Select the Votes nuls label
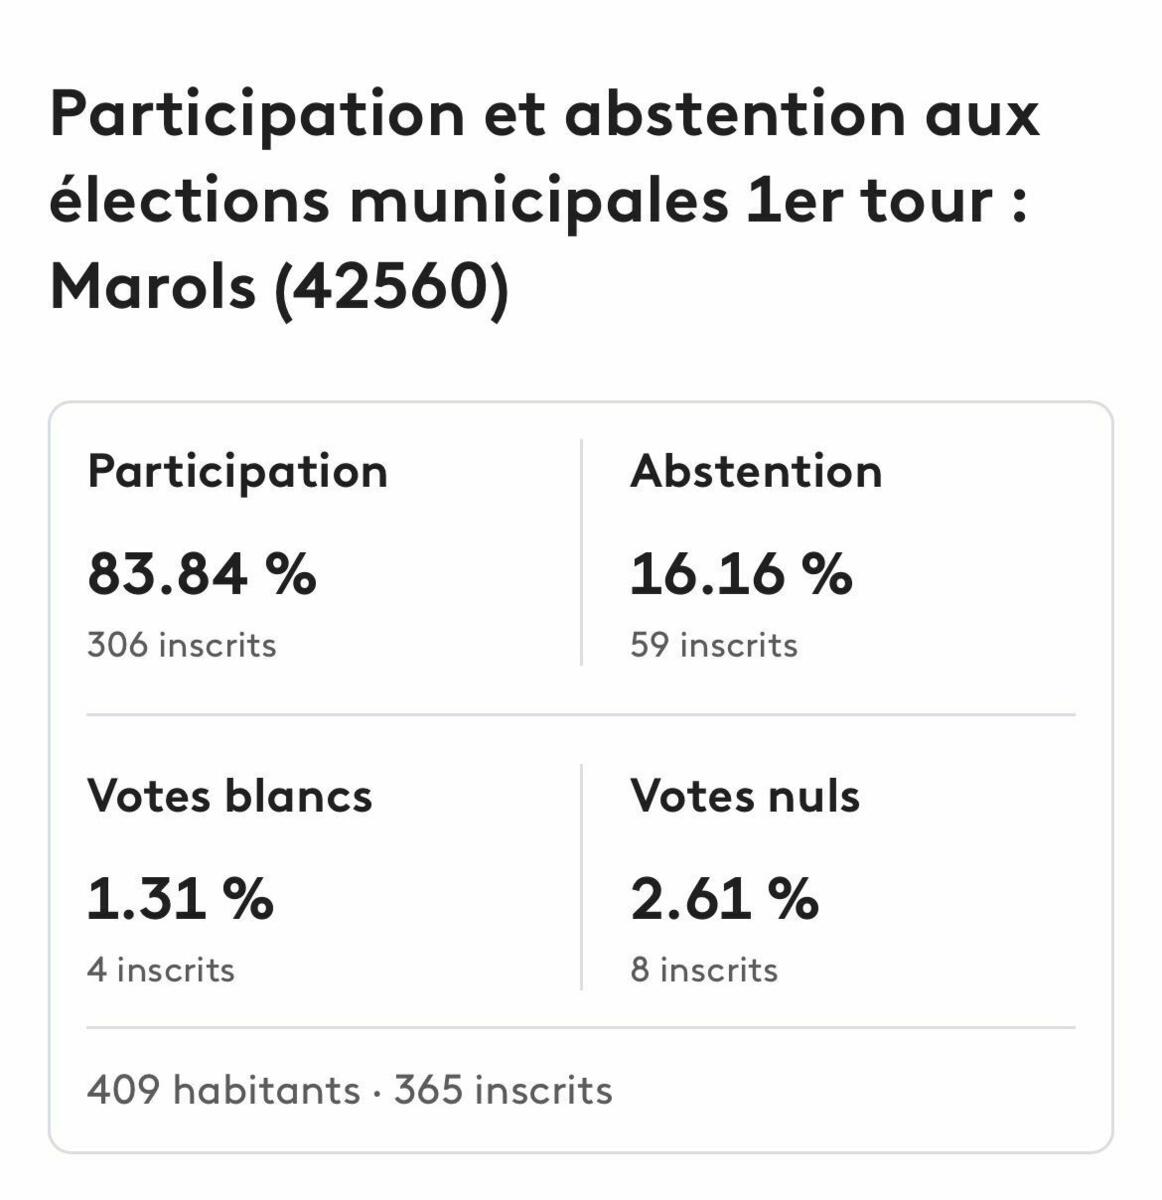 coord(744,796)
